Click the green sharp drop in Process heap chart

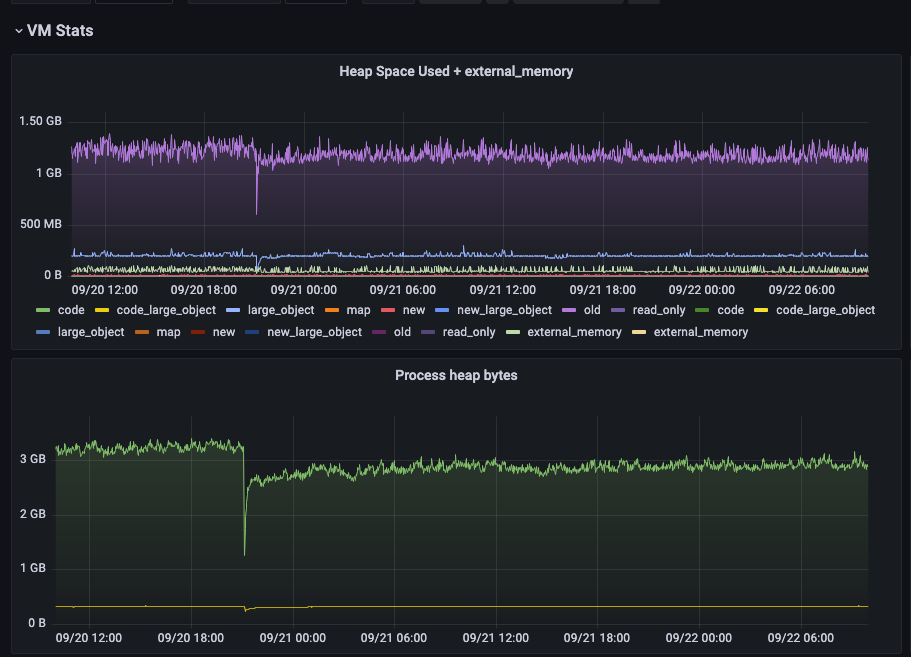(245, 505)
